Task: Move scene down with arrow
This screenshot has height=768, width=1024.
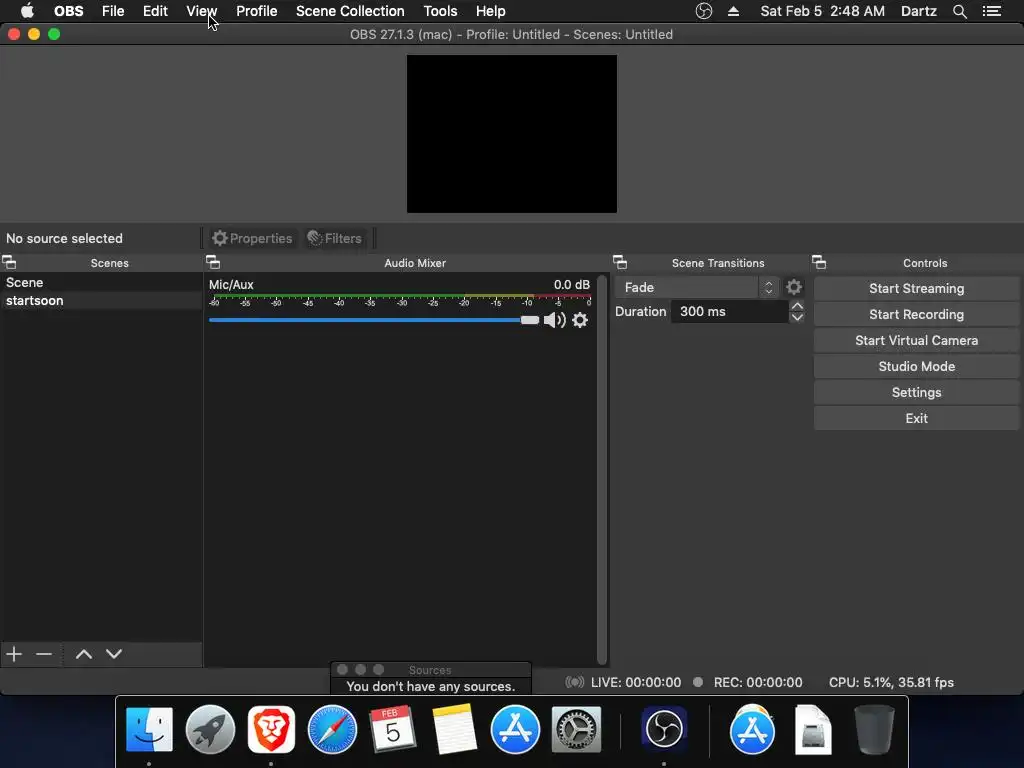Action: point(114,654)
